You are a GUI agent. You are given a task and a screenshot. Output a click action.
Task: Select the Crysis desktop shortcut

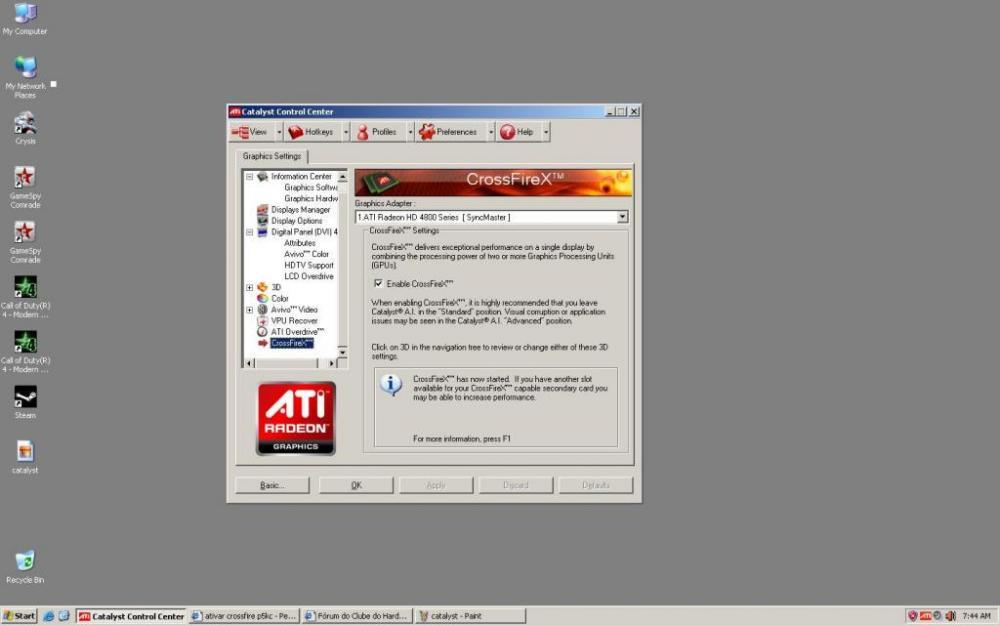pos(25,128)
